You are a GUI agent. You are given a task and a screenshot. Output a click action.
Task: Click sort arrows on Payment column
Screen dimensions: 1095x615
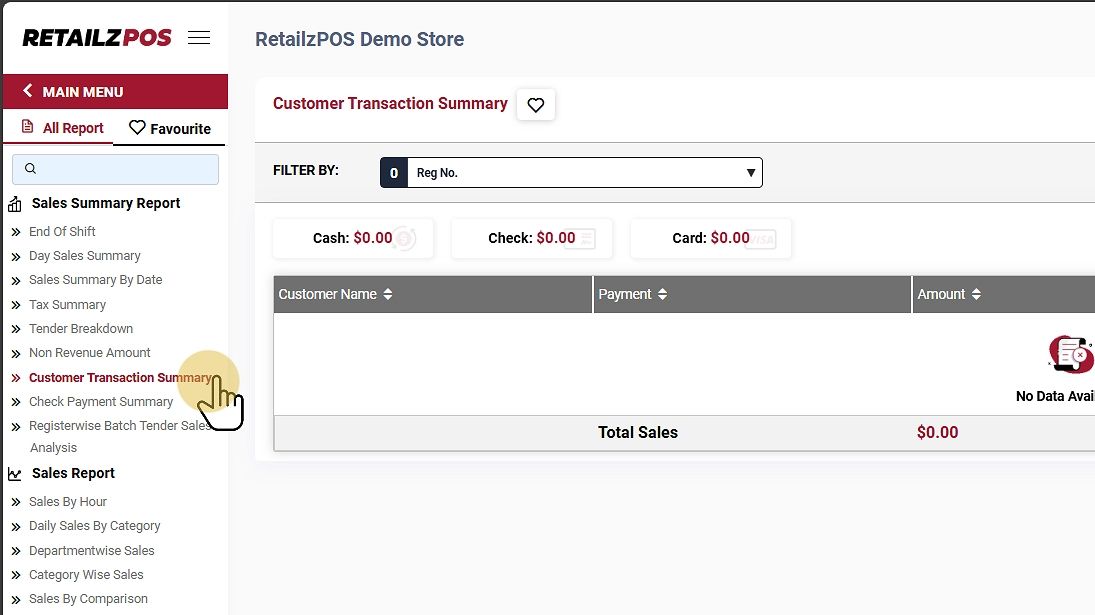tap(662, 295)
